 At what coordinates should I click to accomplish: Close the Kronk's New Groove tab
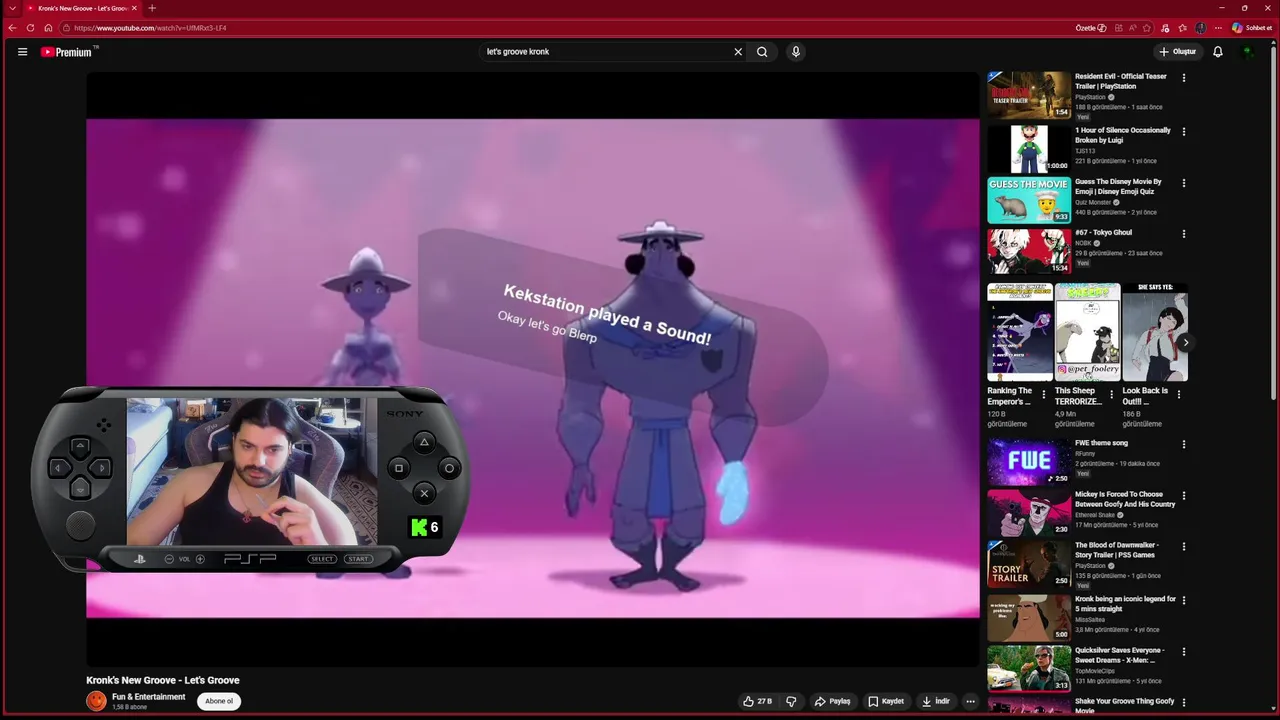(134, 8)
